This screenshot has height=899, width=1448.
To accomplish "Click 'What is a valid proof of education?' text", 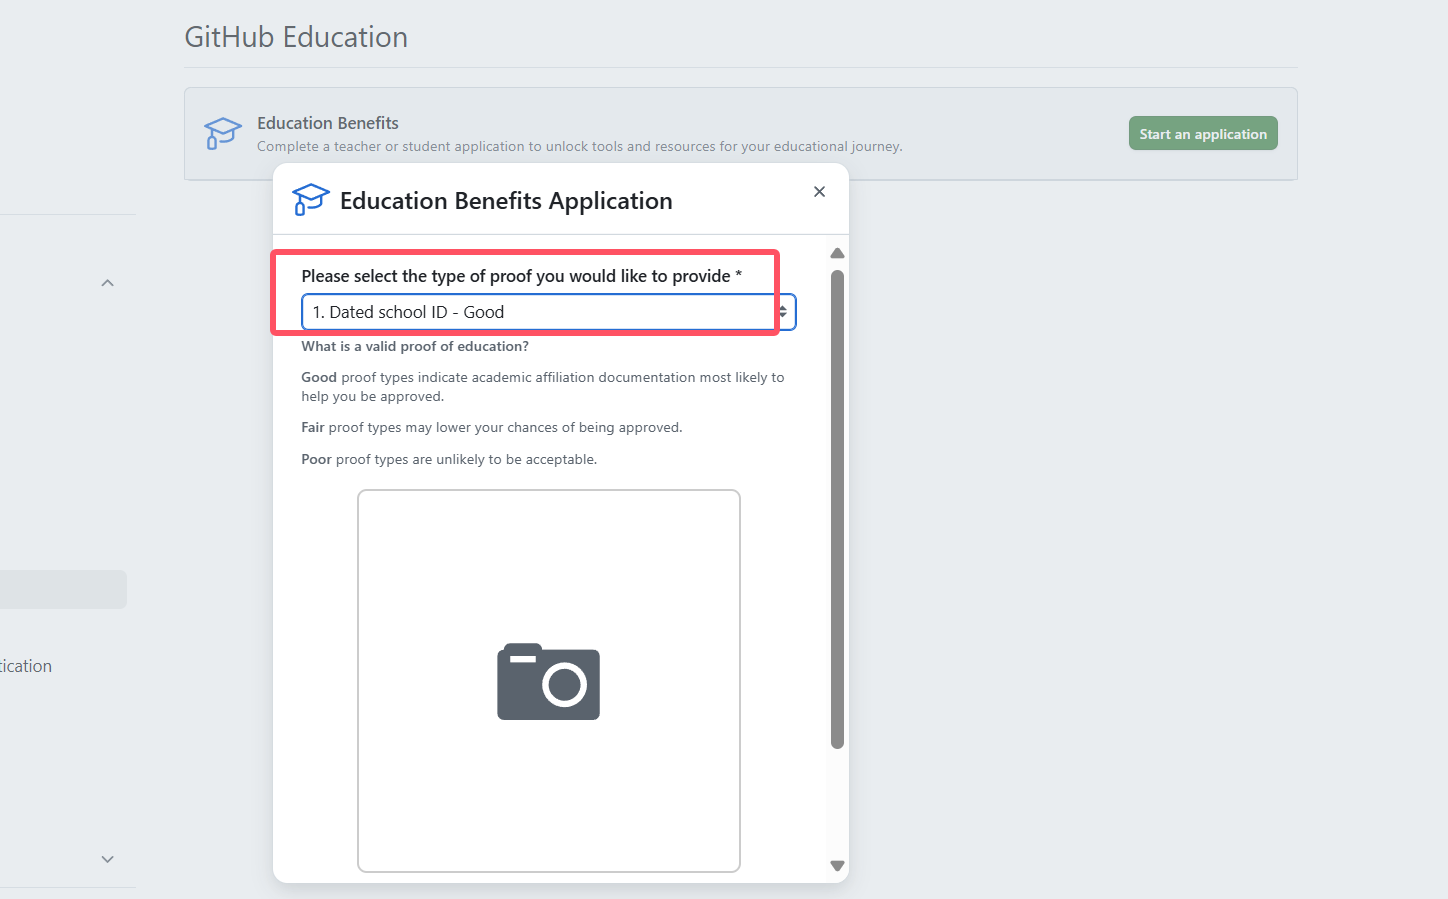I will pos(415,346).
